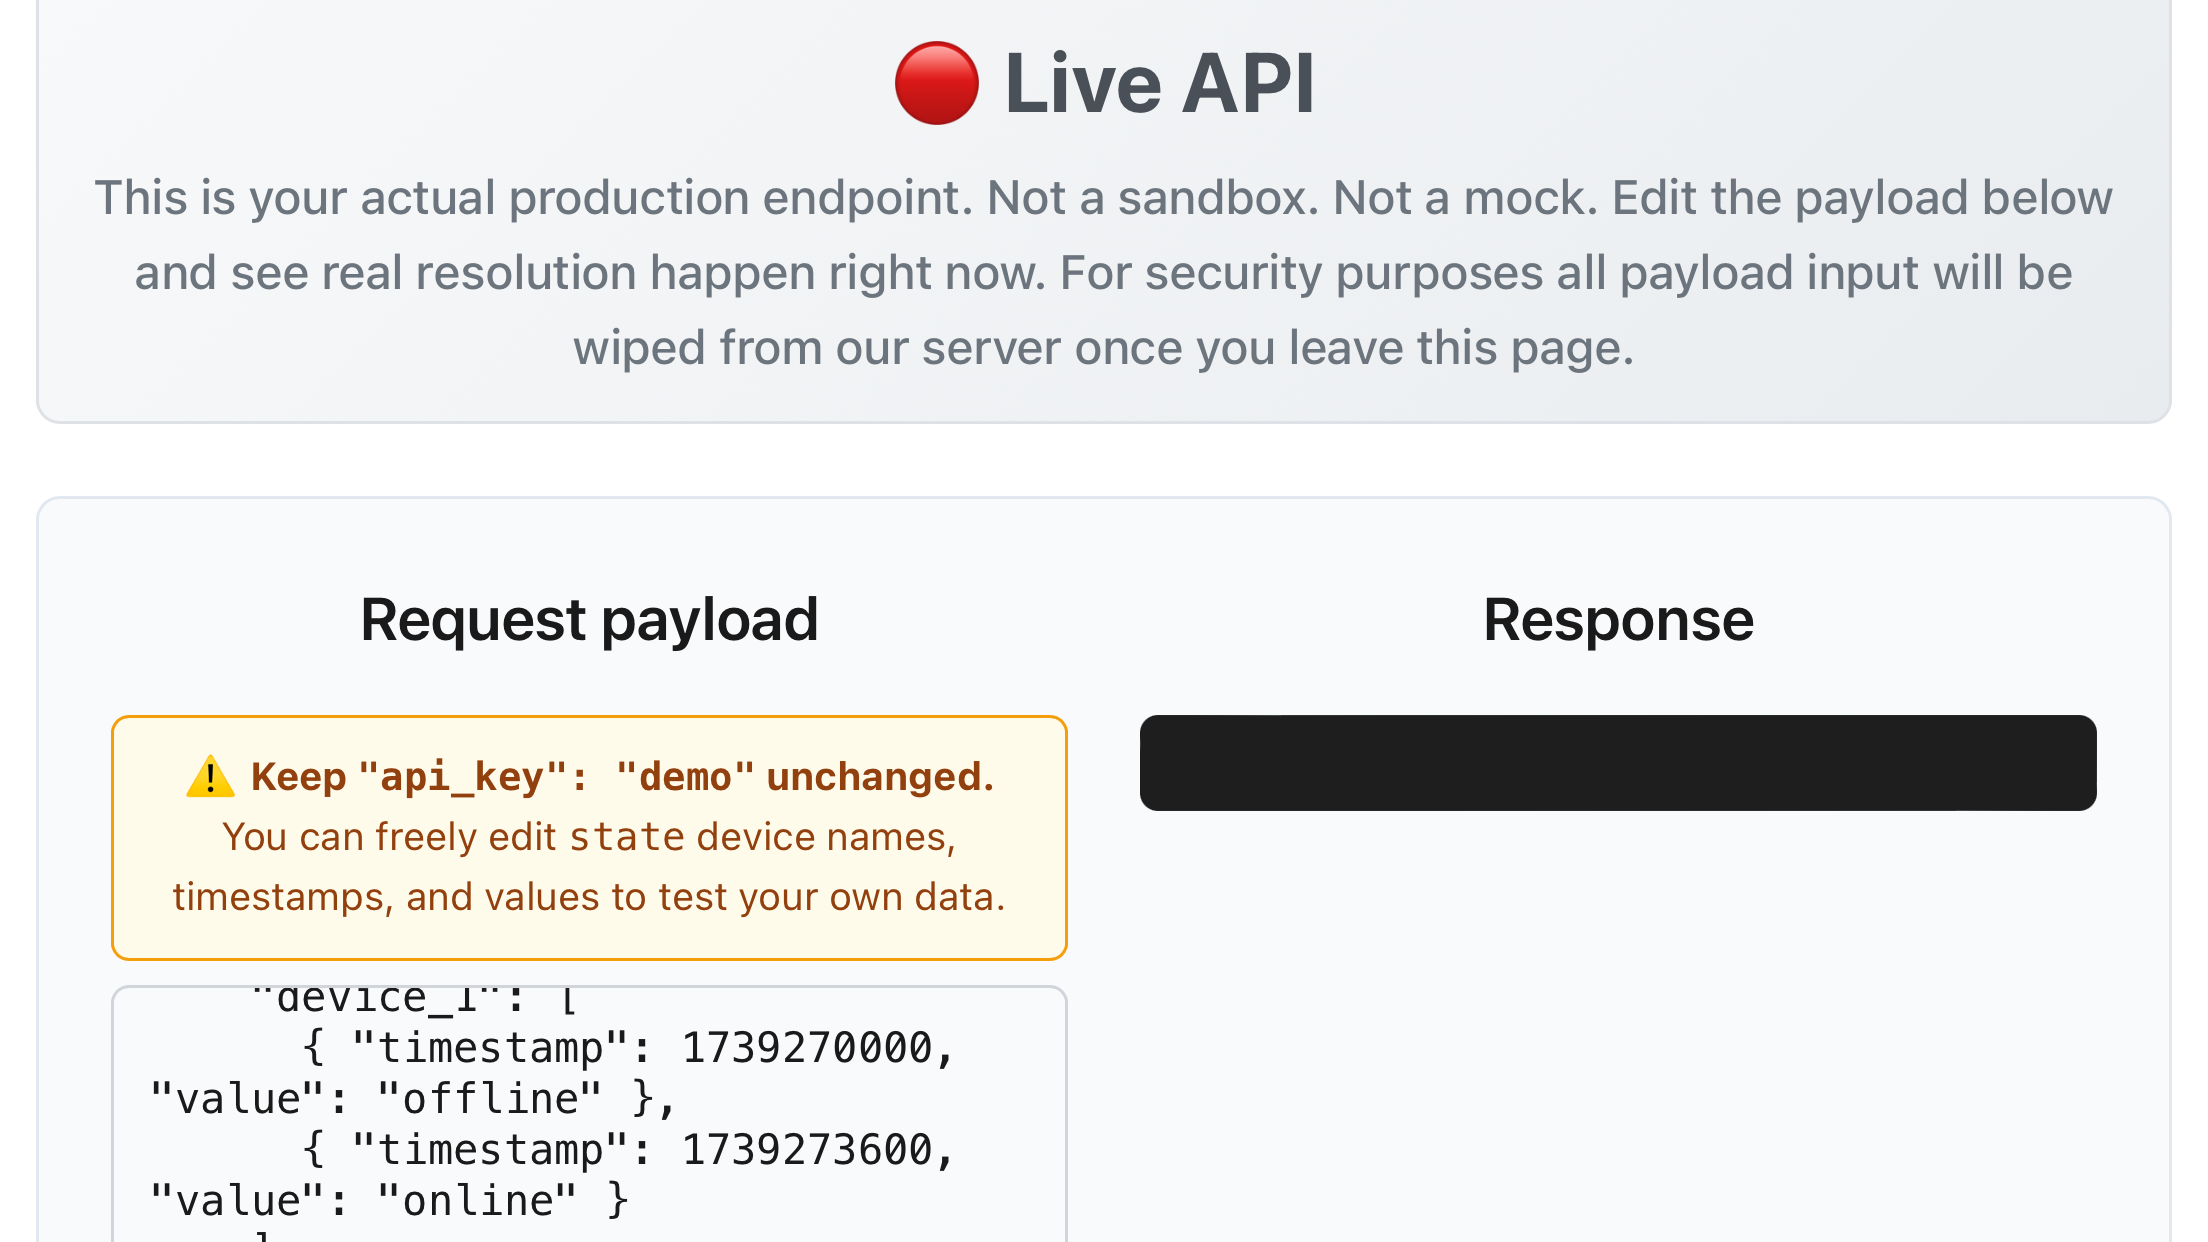Click the timestamp value 1739270000
Screen dimensions: 2208x1242
806,1048
